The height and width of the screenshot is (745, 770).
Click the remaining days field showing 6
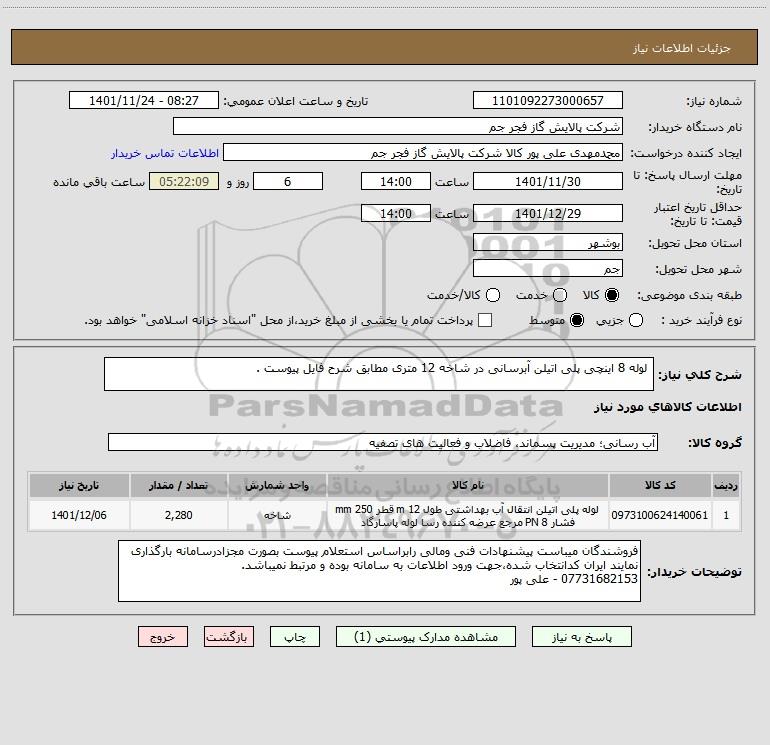pyautogui.click(x=288, y=181)
